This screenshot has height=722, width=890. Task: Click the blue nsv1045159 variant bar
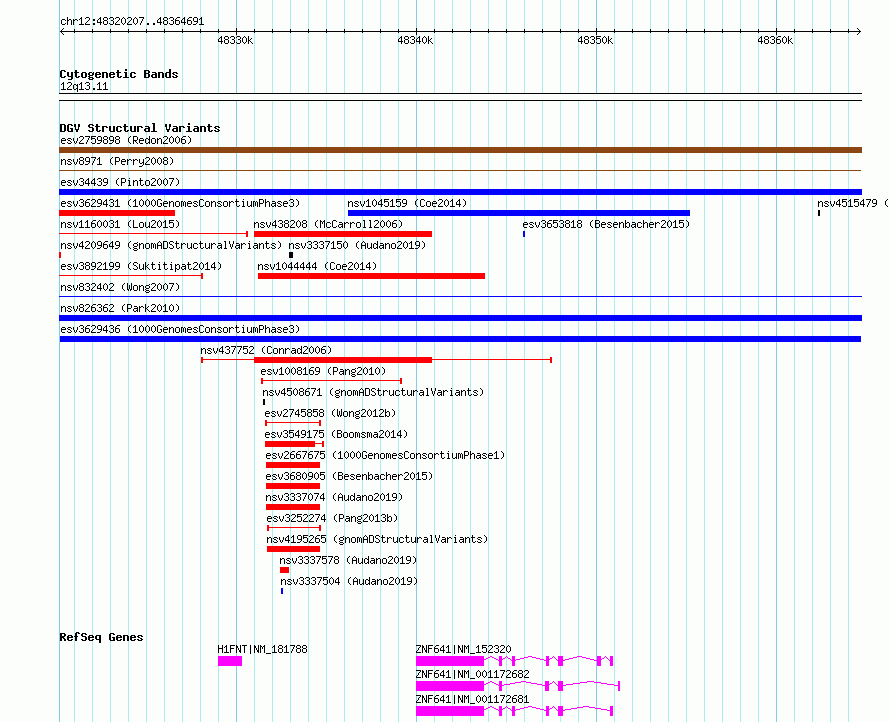(x=519, y=213)
